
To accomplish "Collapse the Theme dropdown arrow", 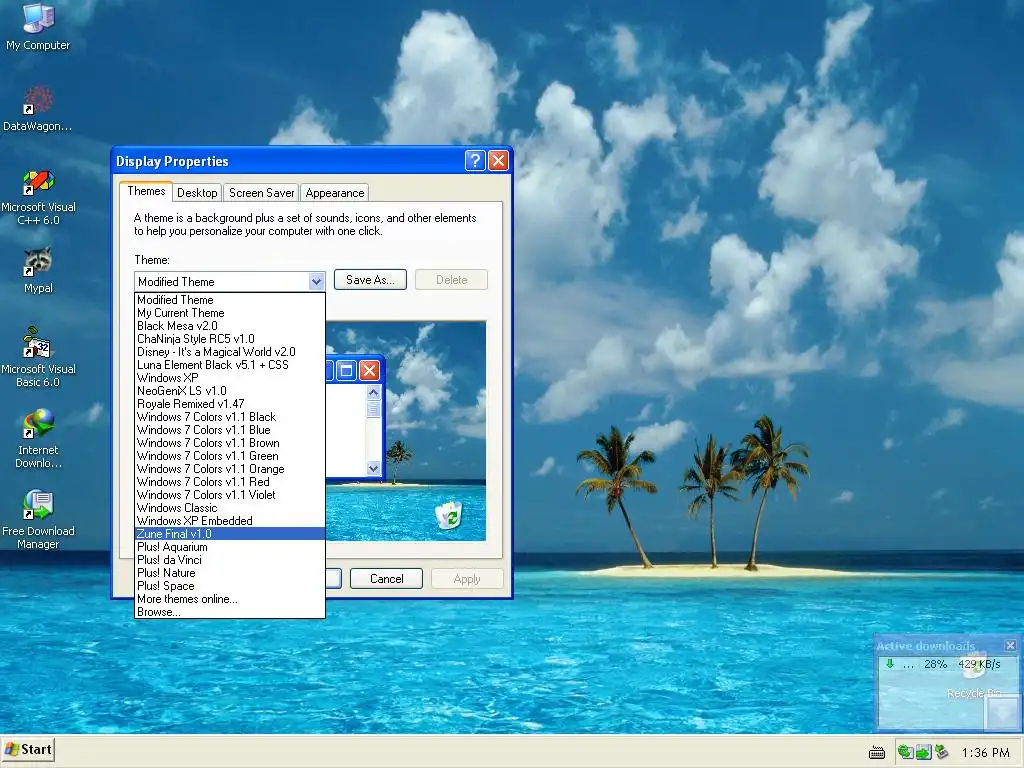I will (x=316, y=281).
